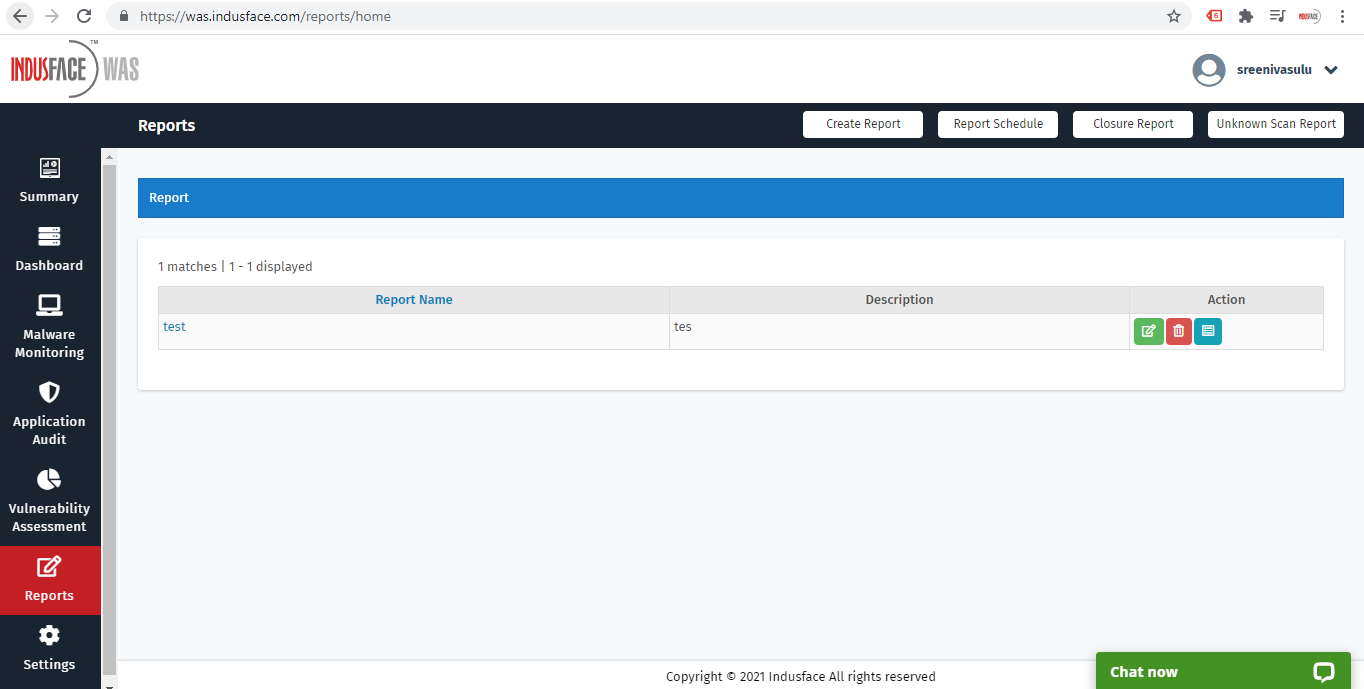Click the address bar URL
The width and height of the screenshot is (1364, 689).
click(x=265, y=16)
